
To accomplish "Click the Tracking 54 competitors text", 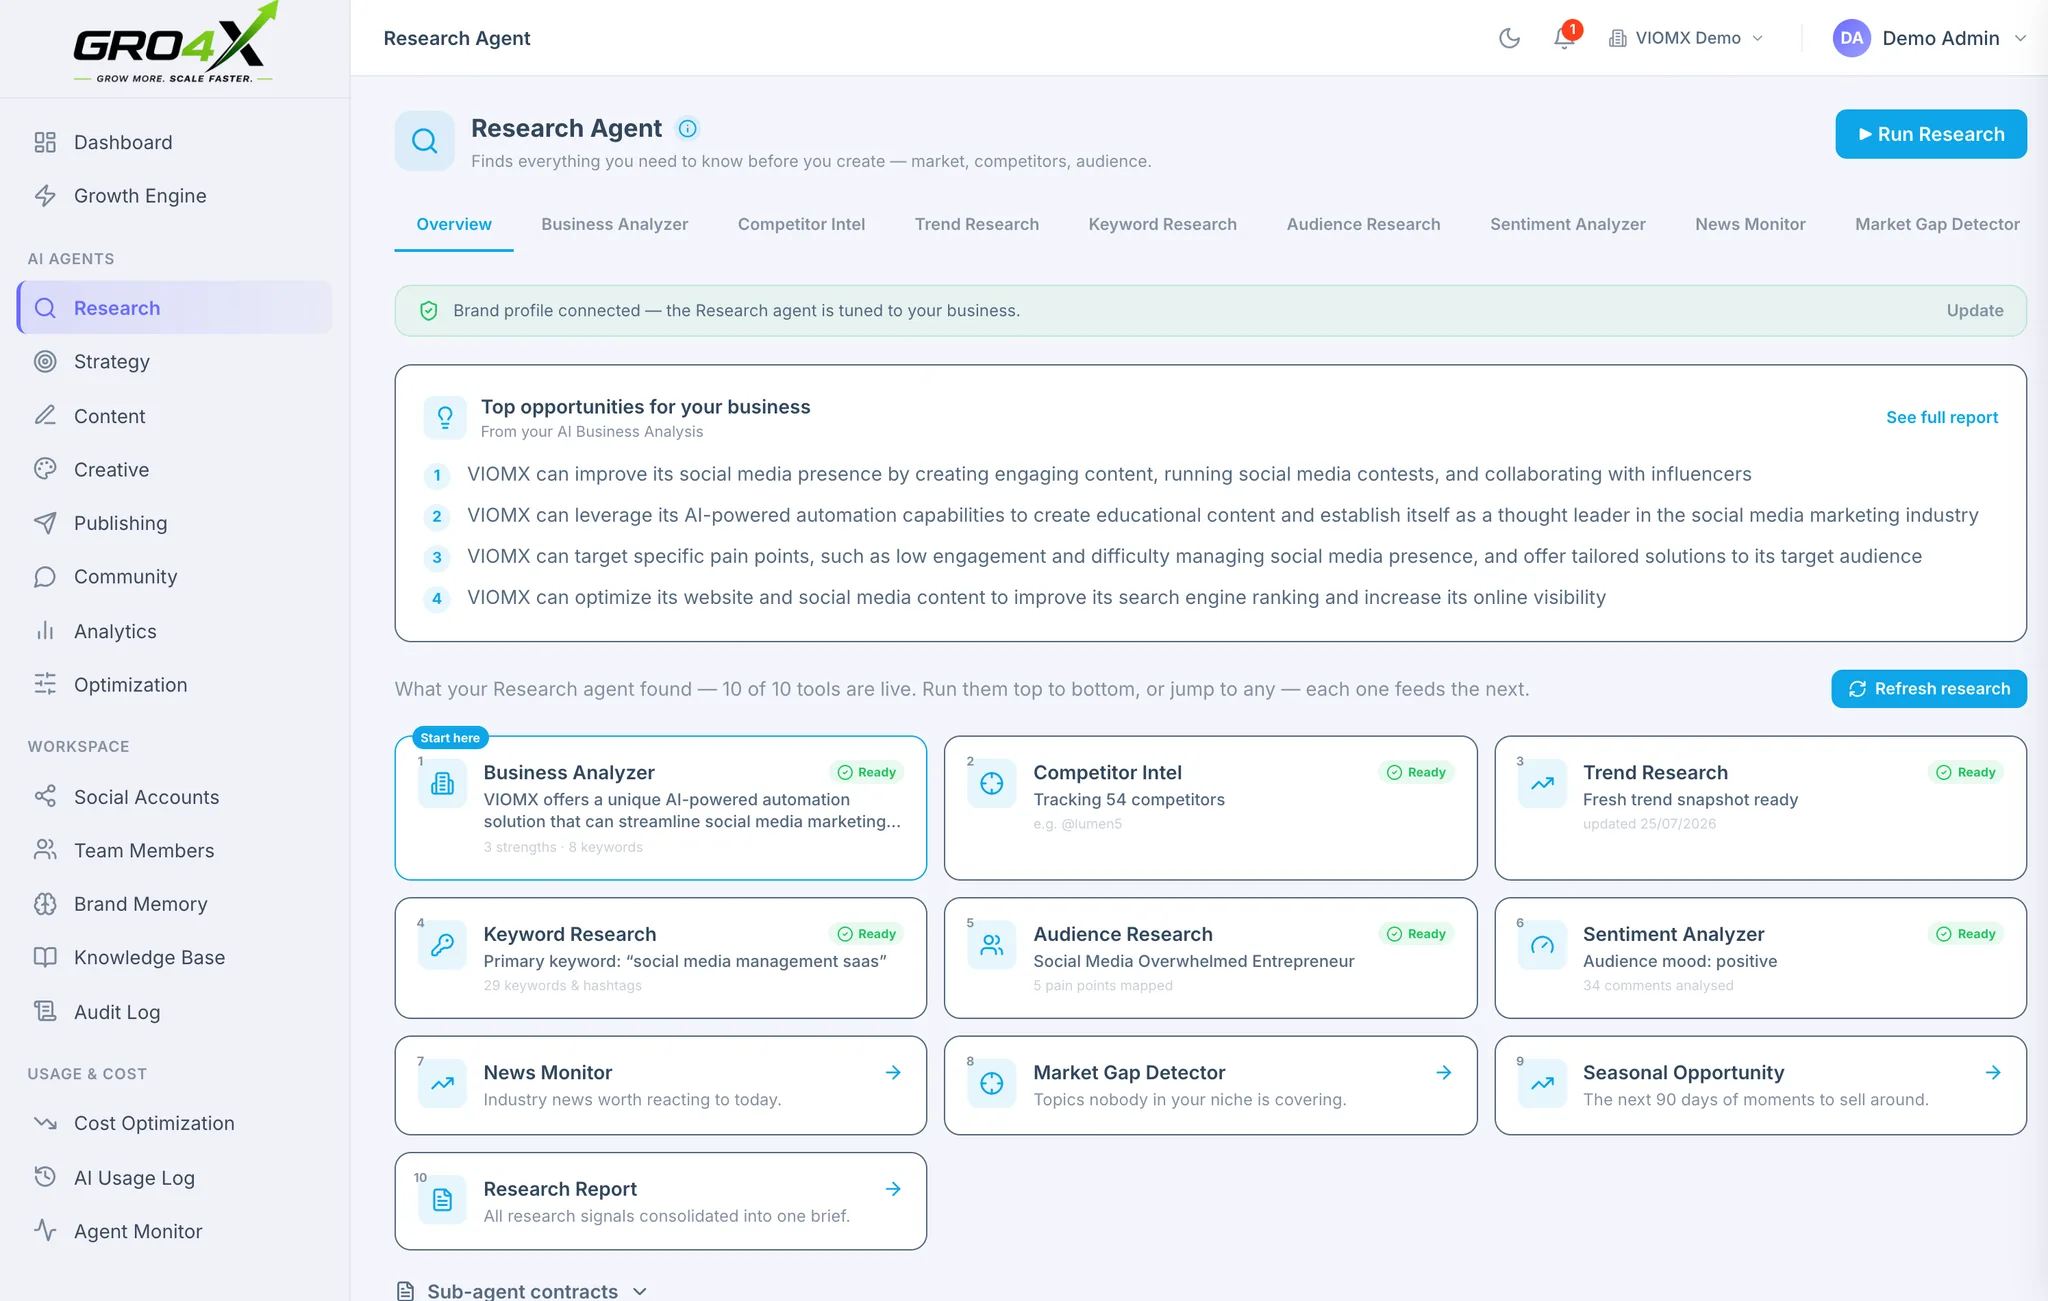I will click(1129, 800).
